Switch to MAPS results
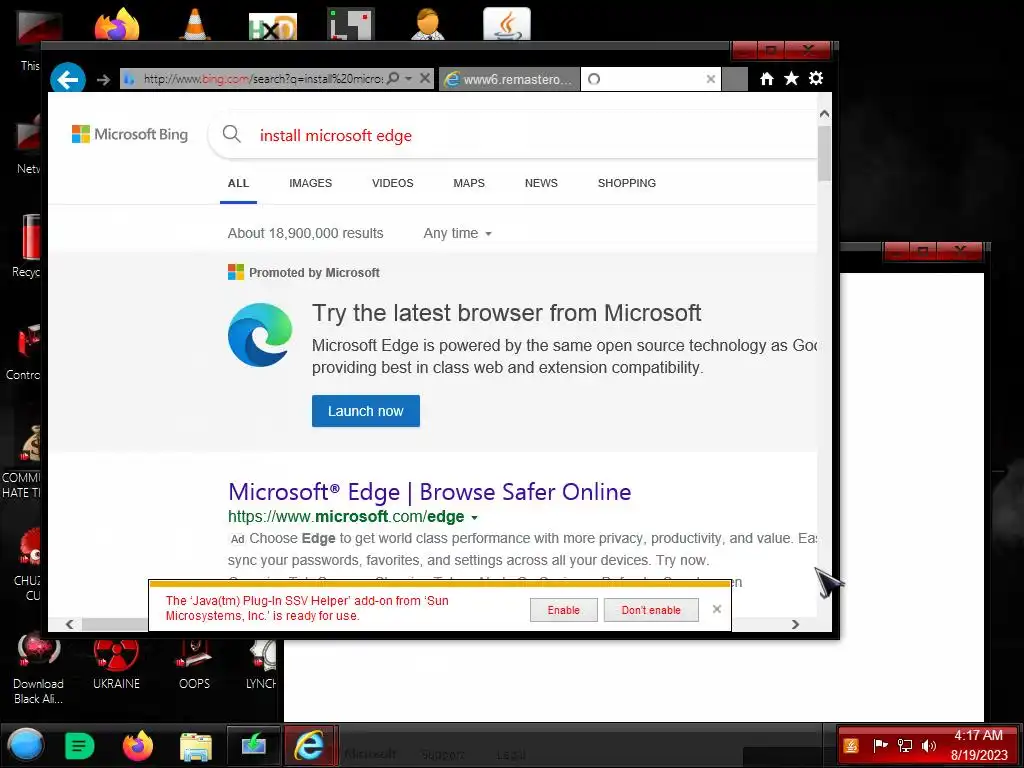 pyautogui.click(x=469, y=184)
